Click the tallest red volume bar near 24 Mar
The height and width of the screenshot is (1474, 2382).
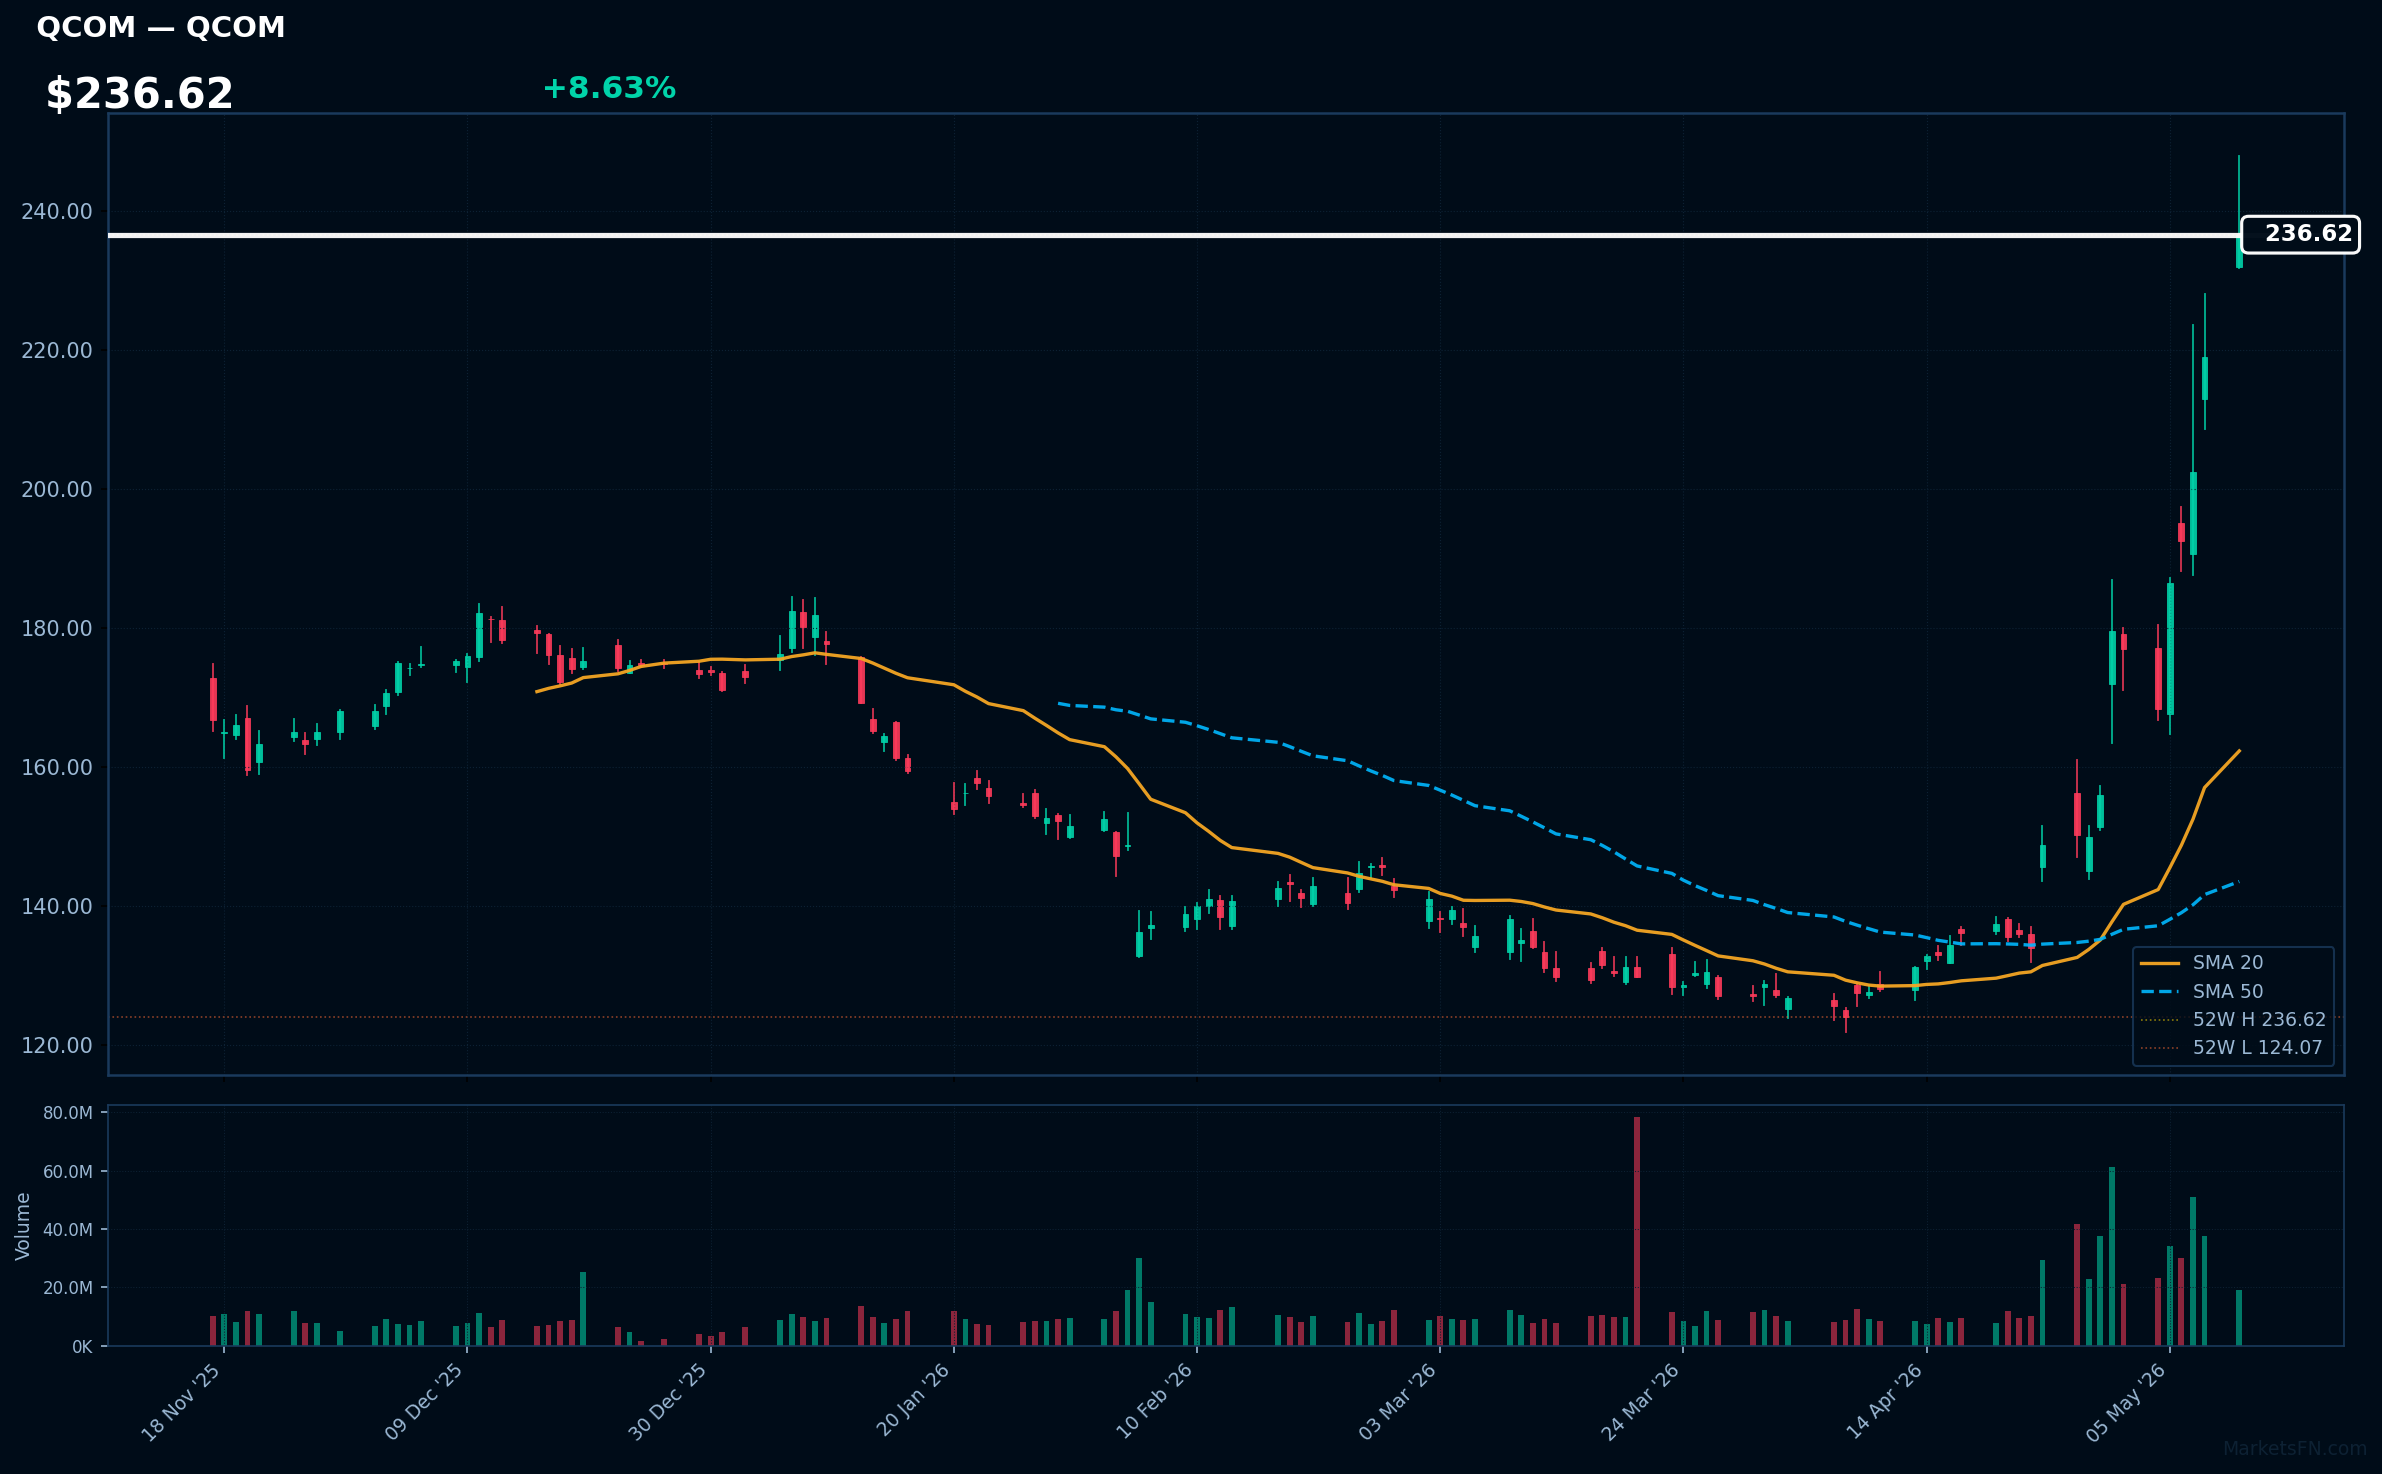[x=1637, y=1231]
